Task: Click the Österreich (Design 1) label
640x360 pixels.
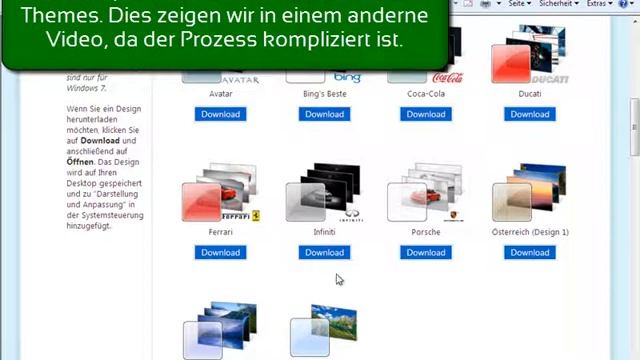Action: (530, 232)
